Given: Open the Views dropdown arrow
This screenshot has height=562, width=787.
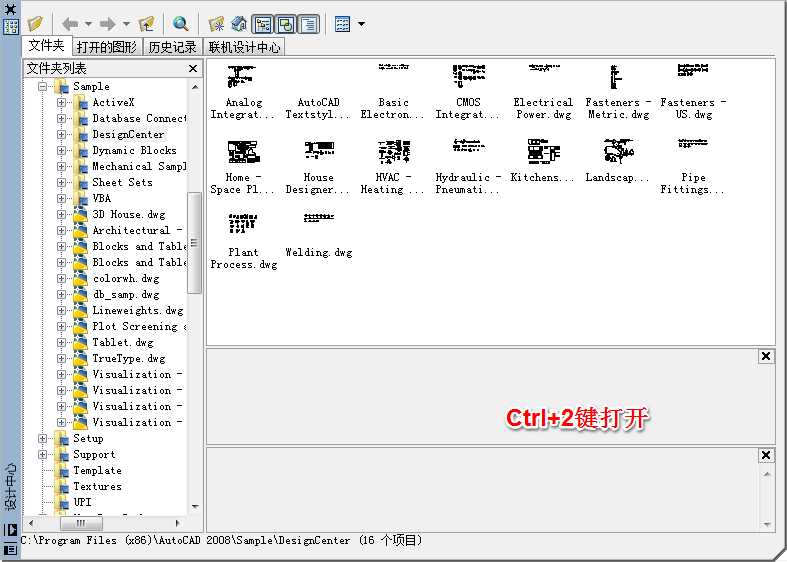Looking at the screenshot, I should [x=361, y=24].
